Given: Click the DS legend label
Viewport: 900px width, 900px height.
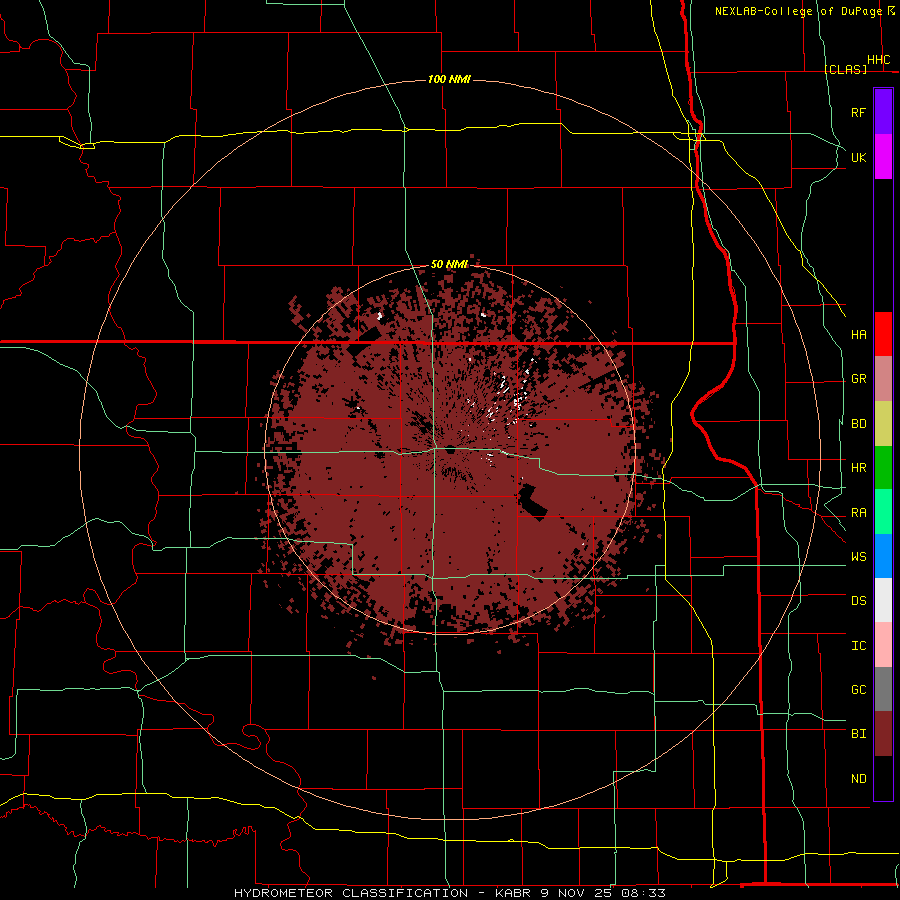Looking at the screenshot, I should 858,601.
